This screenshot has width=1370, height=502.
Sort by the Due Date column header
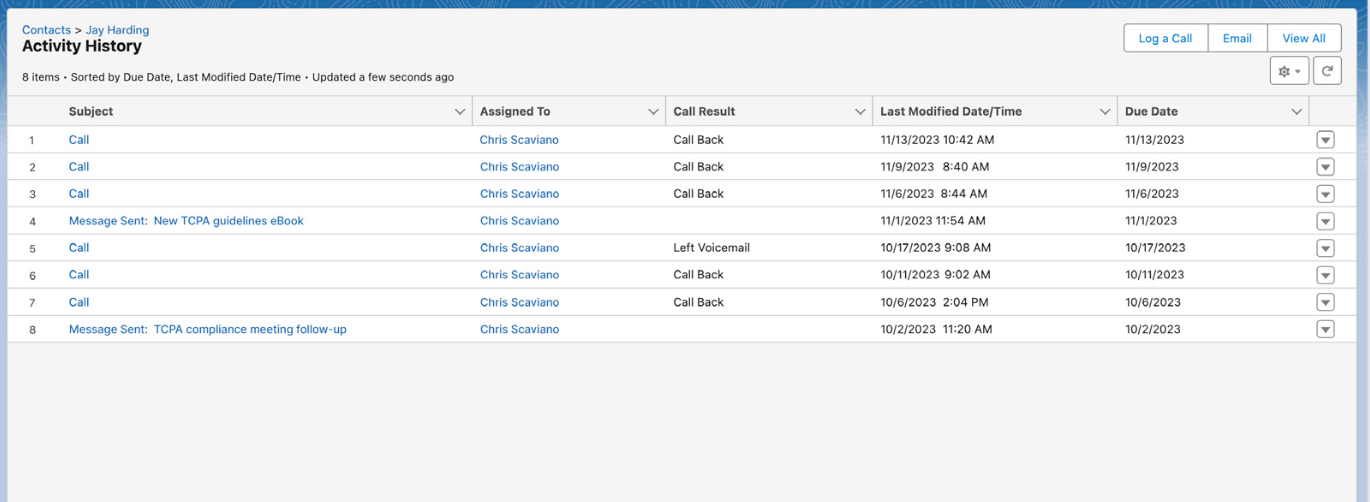click(x=1151, y=112)
